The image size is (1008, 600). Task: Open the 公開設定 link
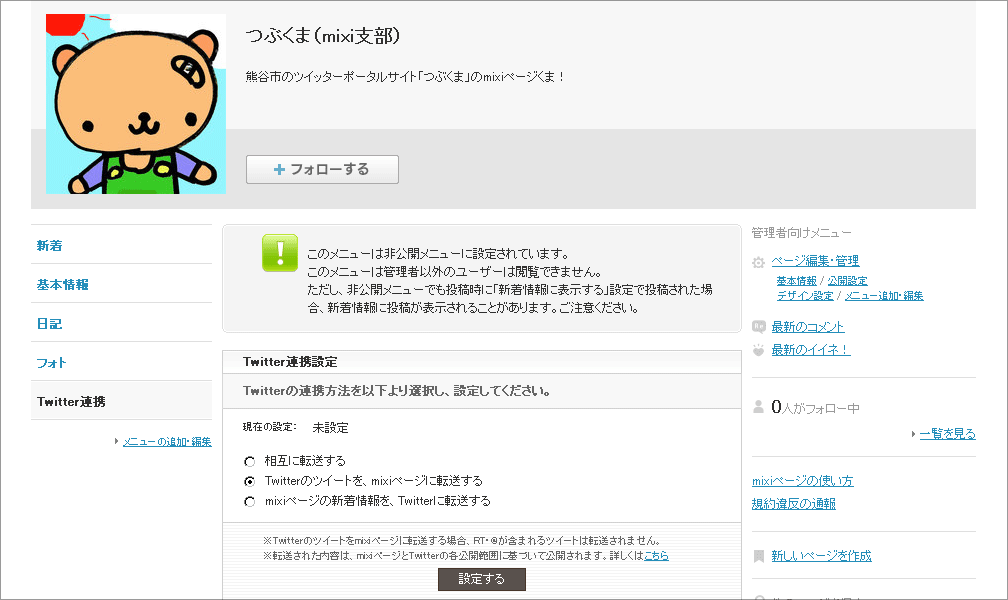click(847, 280)
